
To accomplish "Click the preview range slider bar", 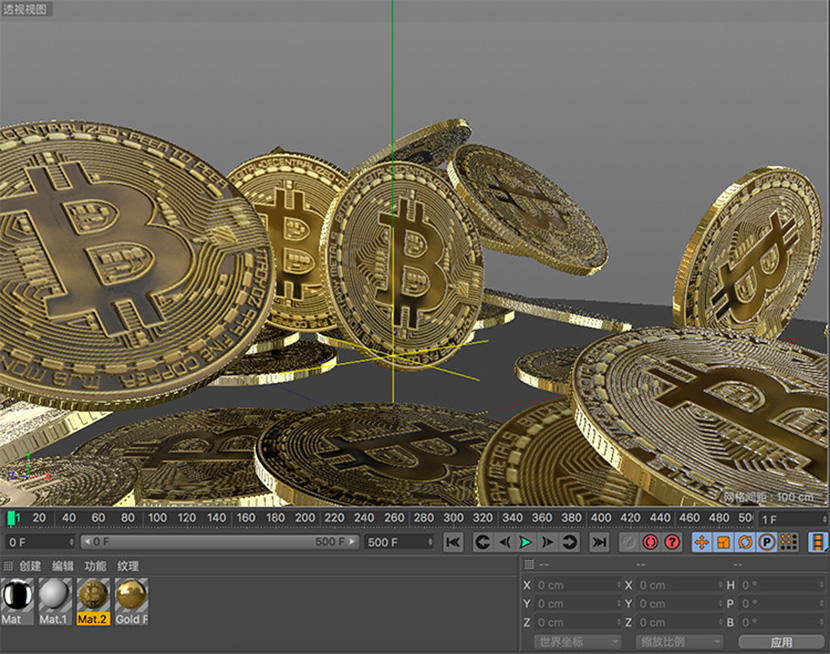I will click(220, 542).
